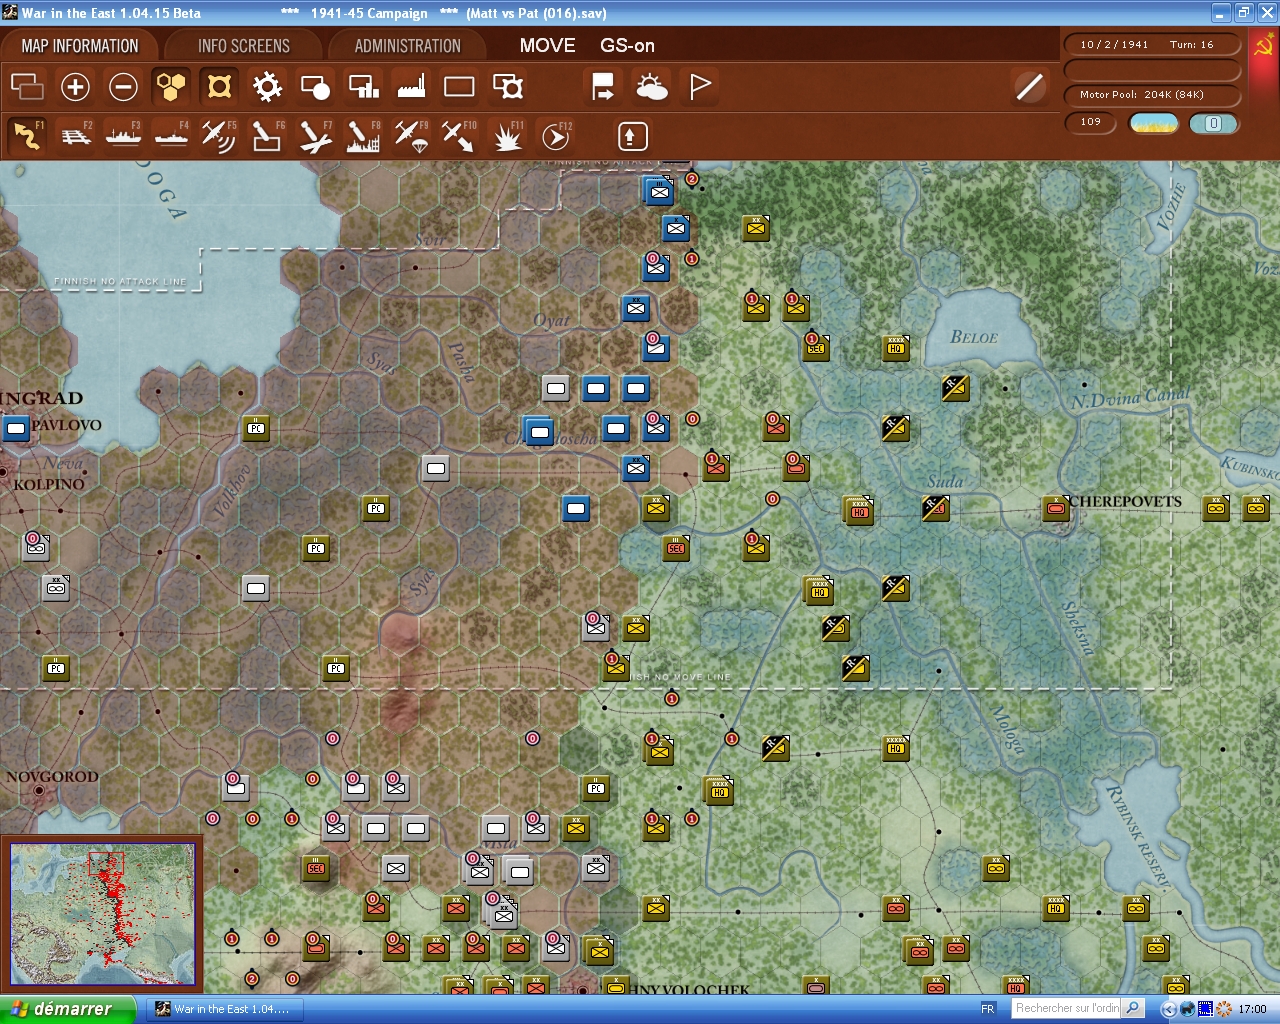Click the 109 value box
The image size is (1280, 1024).
(1090, 122)
